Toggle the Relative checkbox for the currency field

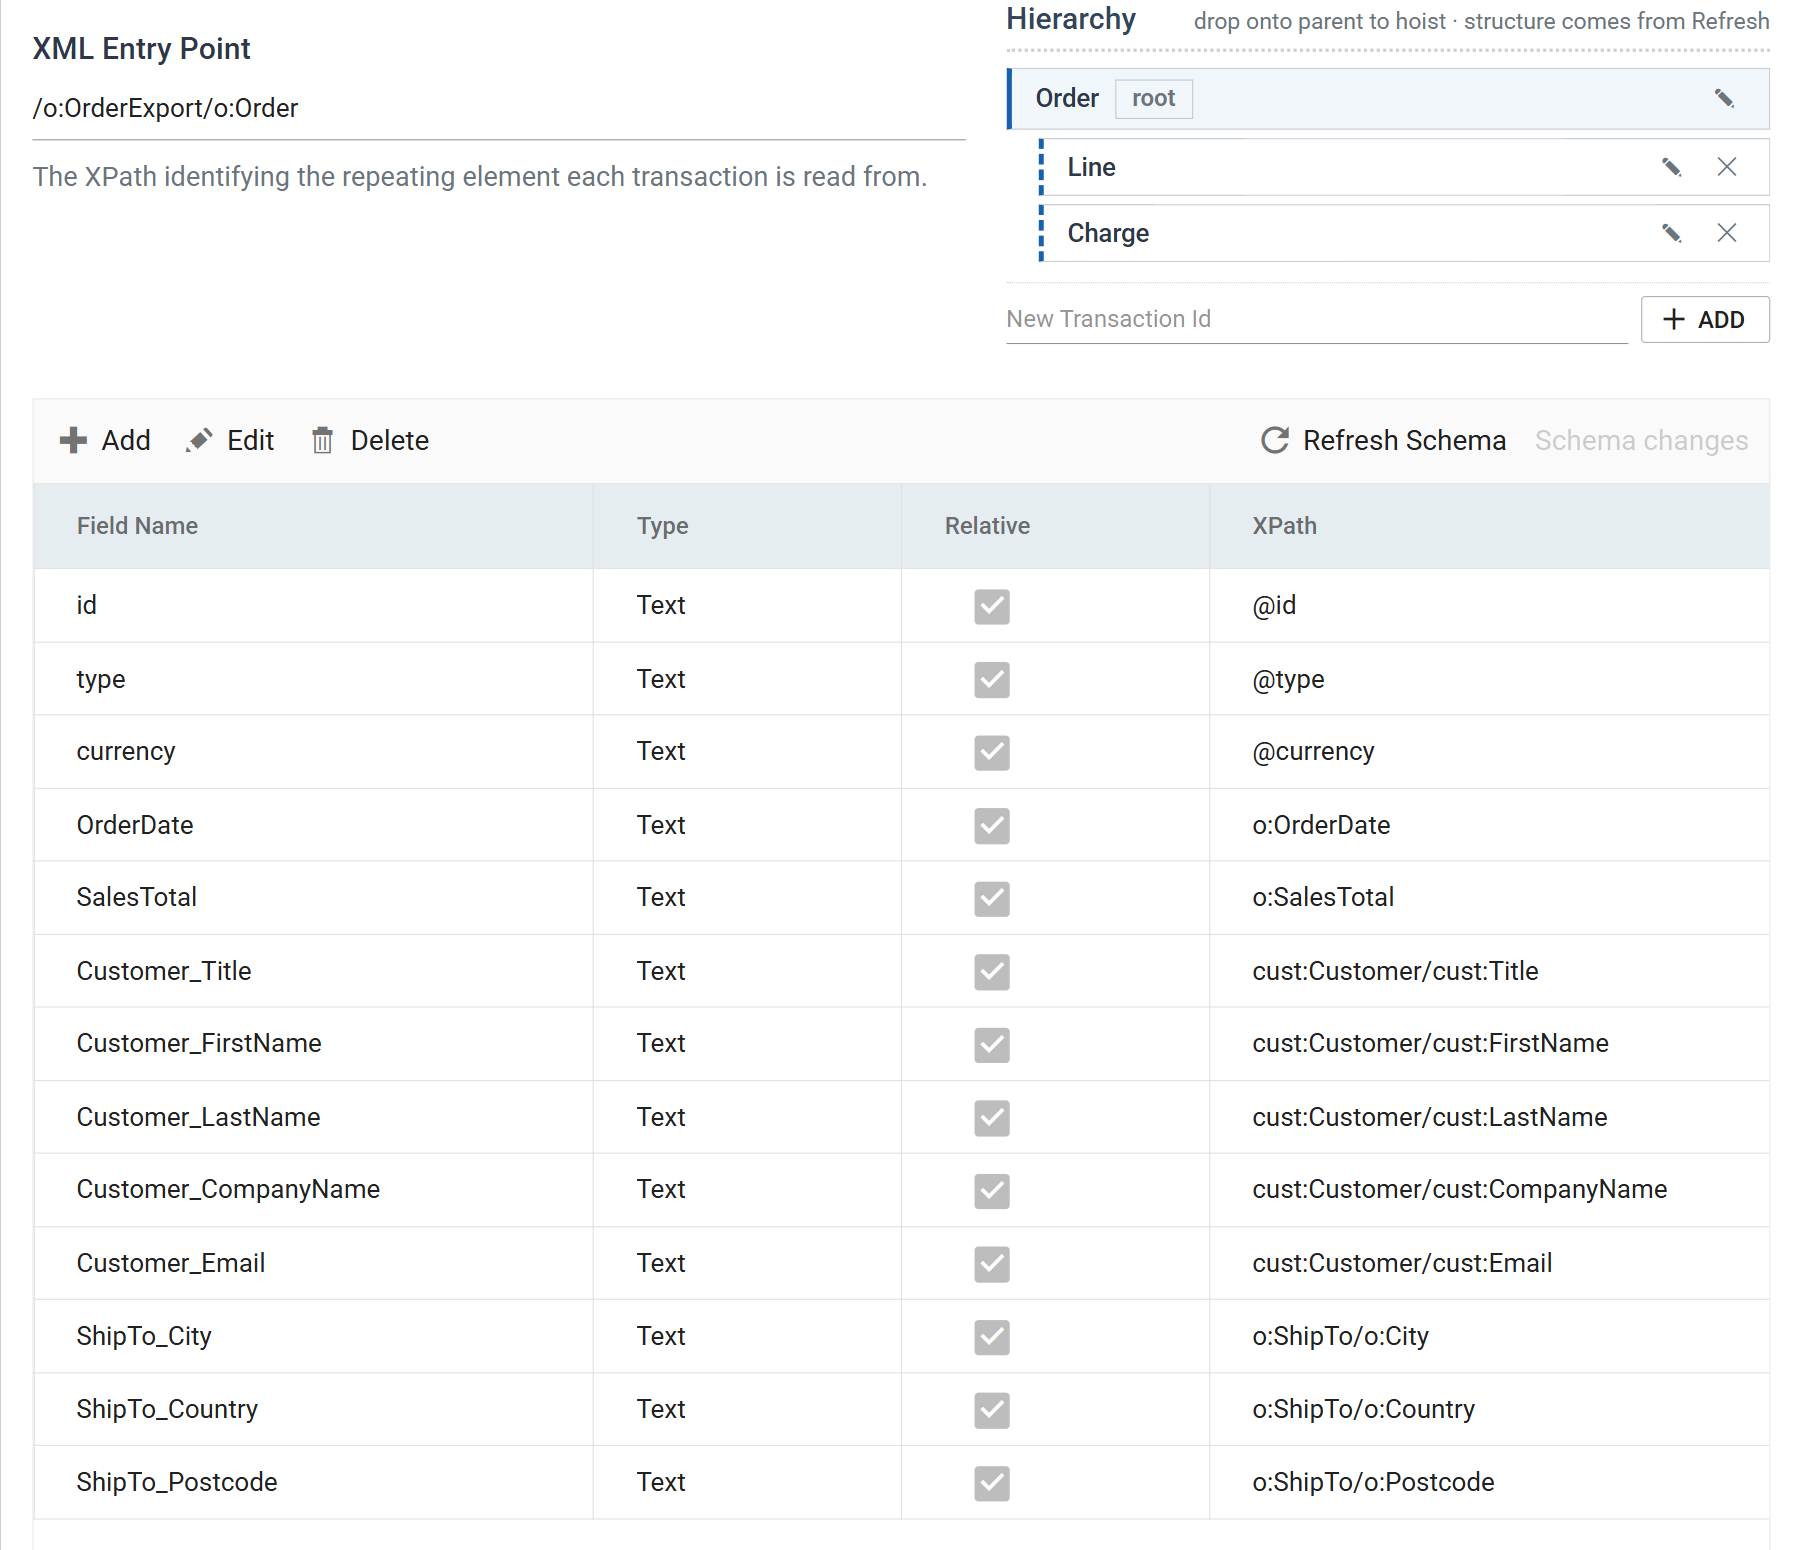(992, 752)
